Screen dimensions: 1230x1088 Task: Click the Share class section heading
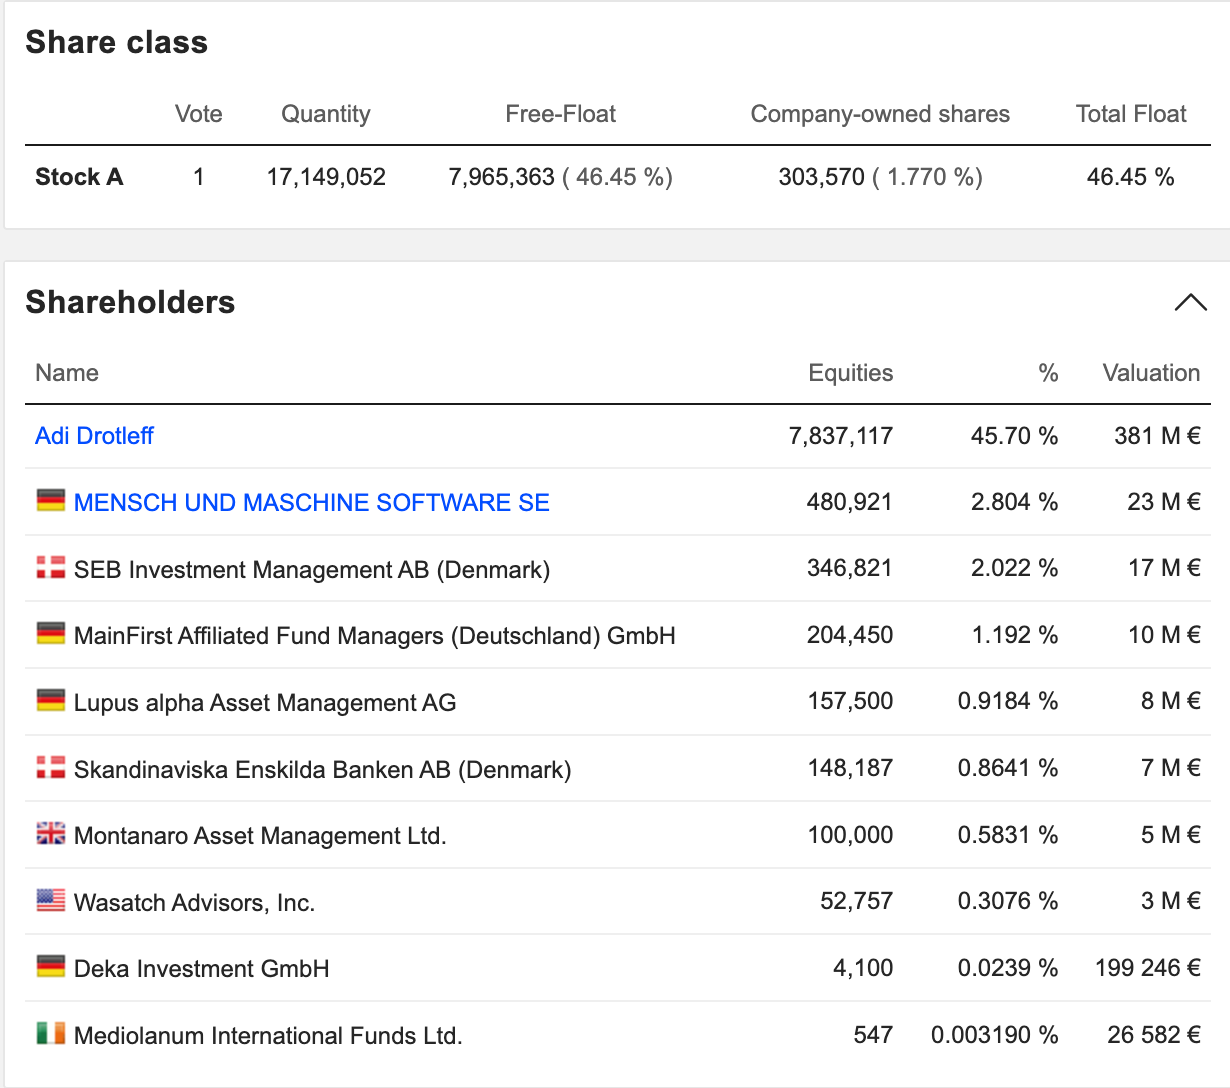tap(117, 42)
